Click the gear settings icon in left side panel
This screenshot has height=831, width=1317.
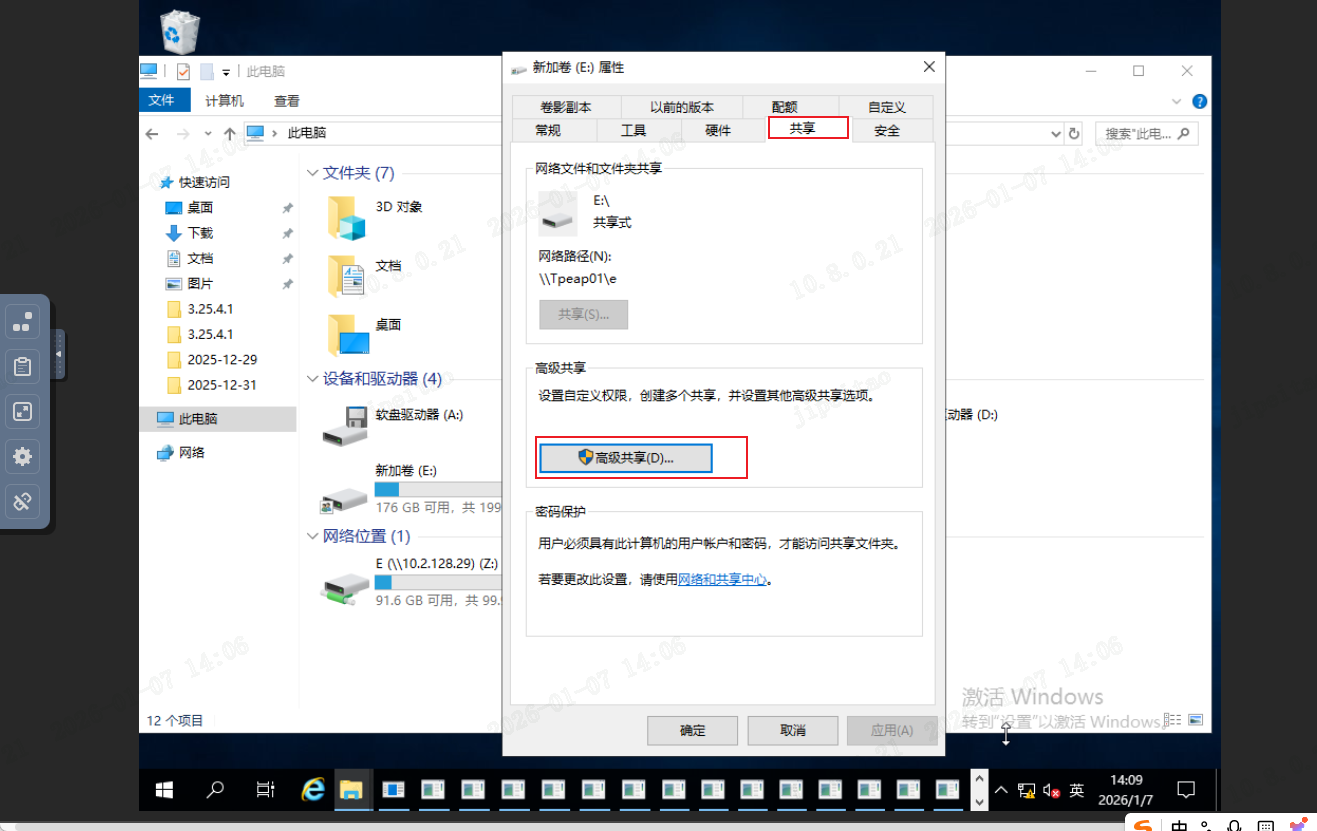tap(22, 457)
